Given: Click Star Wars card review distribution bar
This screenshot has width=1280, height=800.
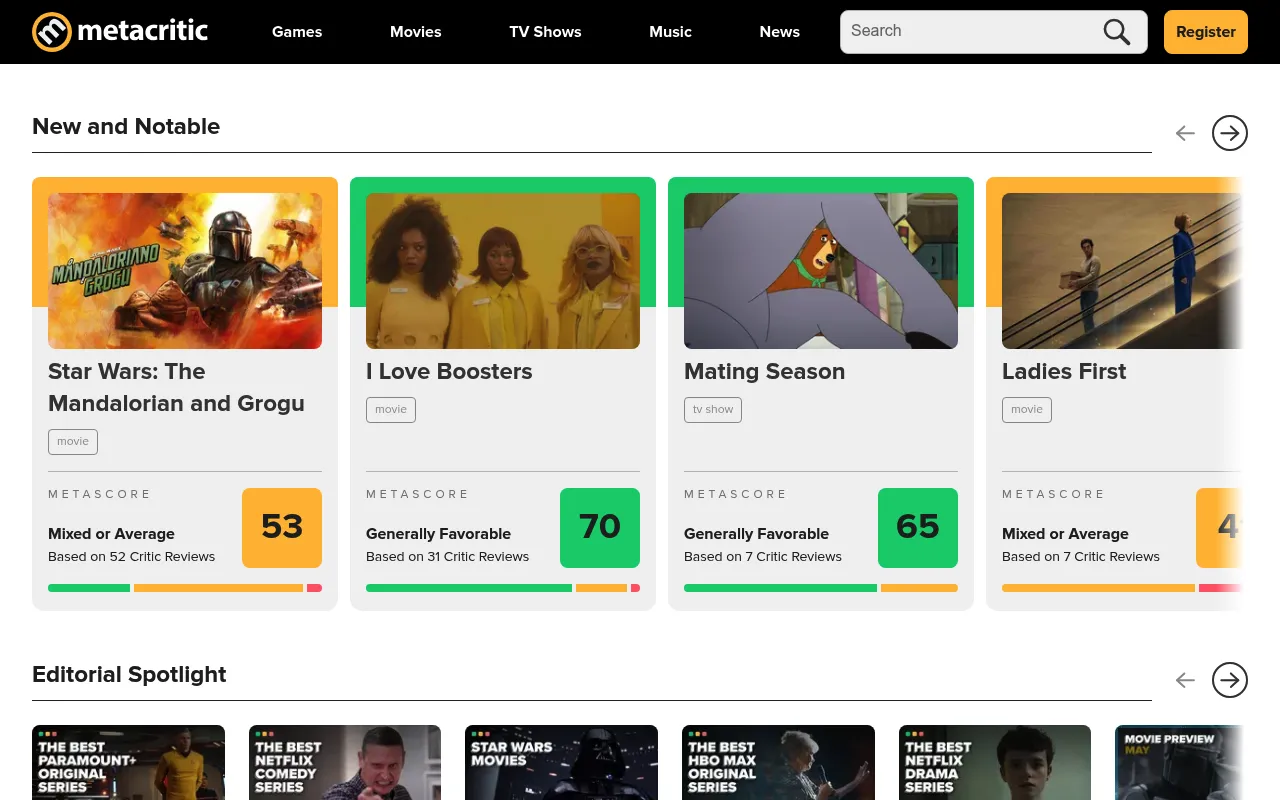Looking at the screenshot, I should point(185,588).
